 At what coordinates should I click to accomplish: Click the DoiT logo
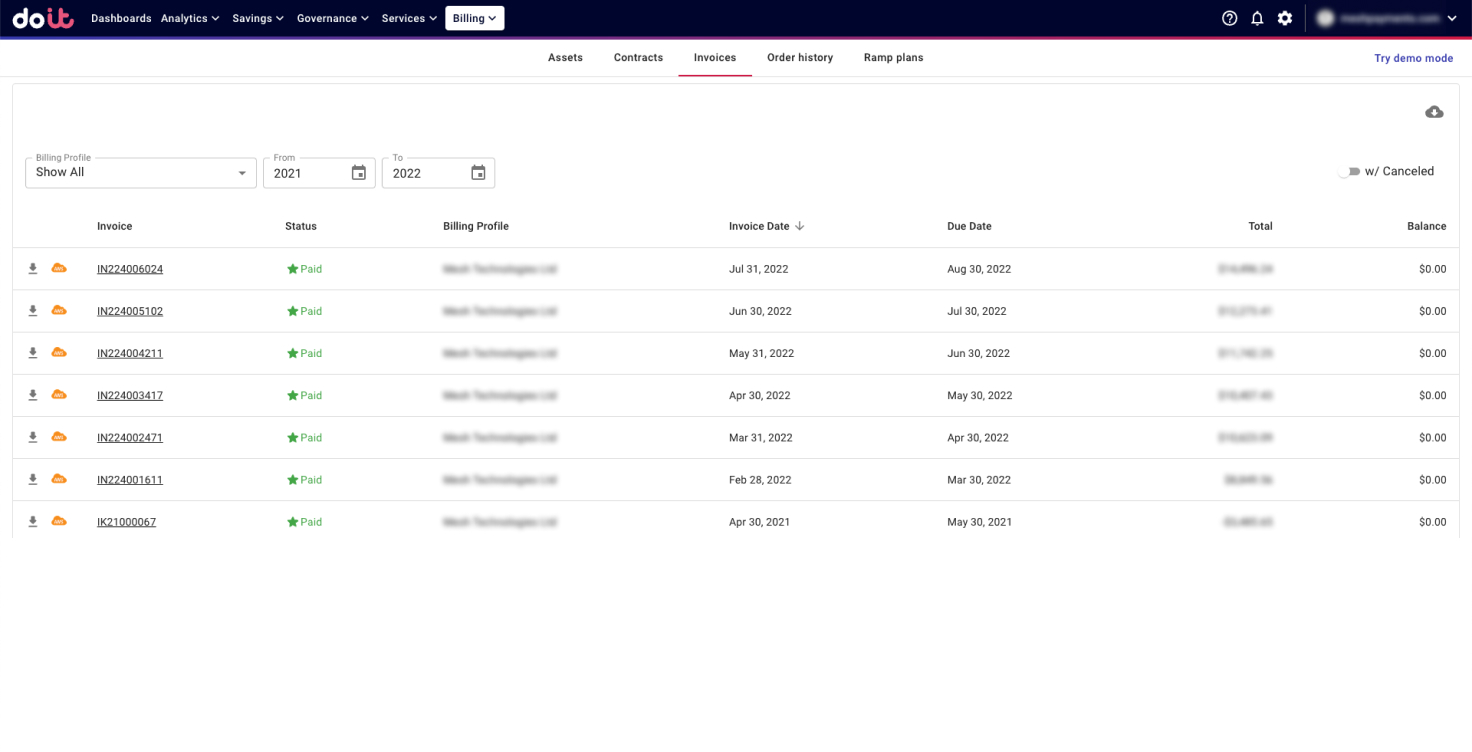tap(43, 18)
